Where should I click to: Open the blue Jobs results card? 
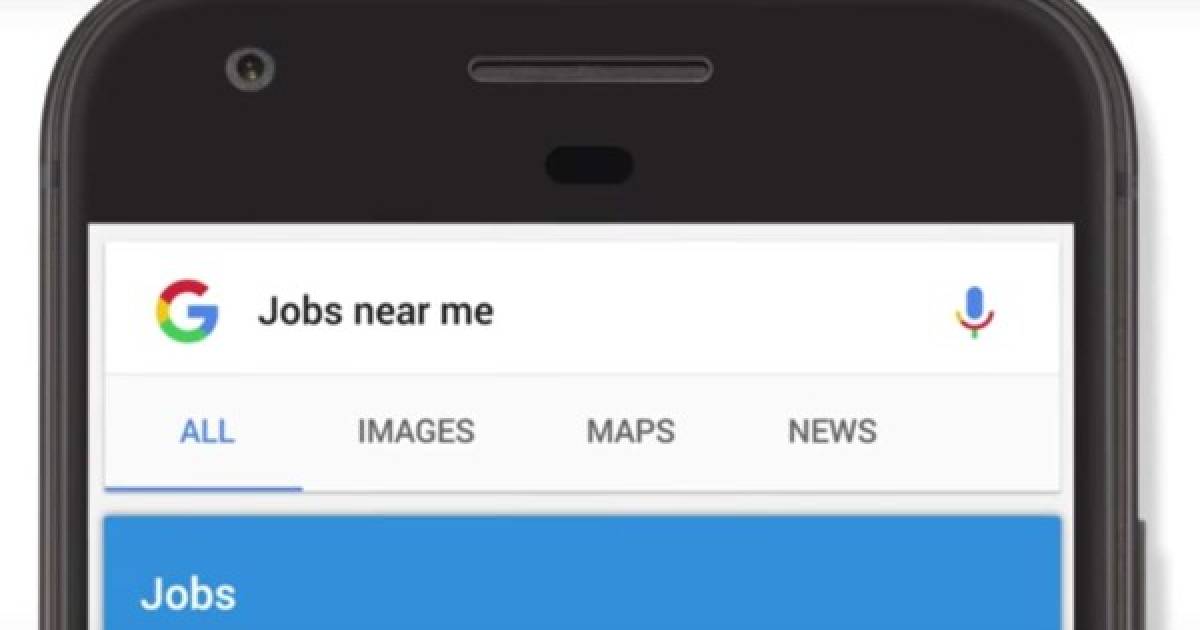pyautogui.click(x=582, y=573)
